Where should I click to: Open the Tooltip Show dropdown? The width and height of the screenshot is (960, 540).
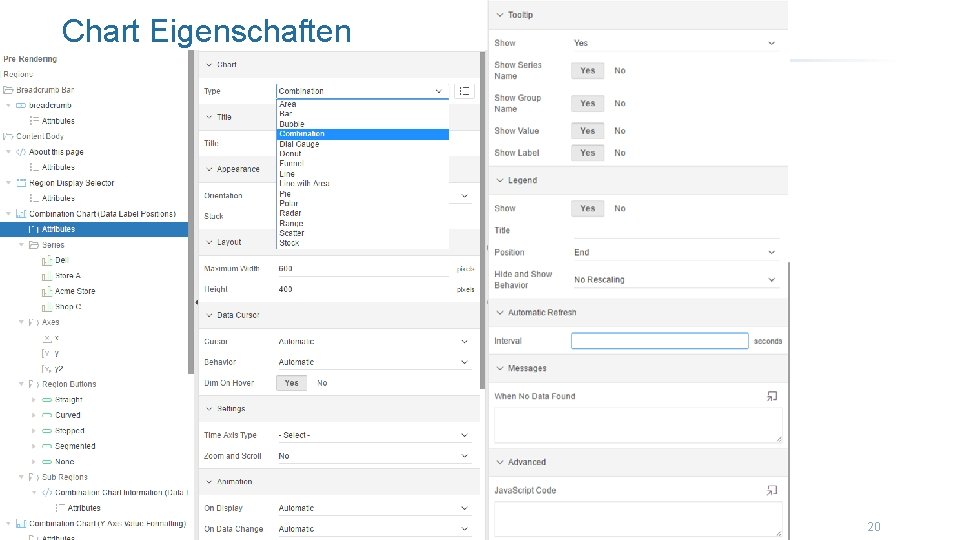point(675,43)
